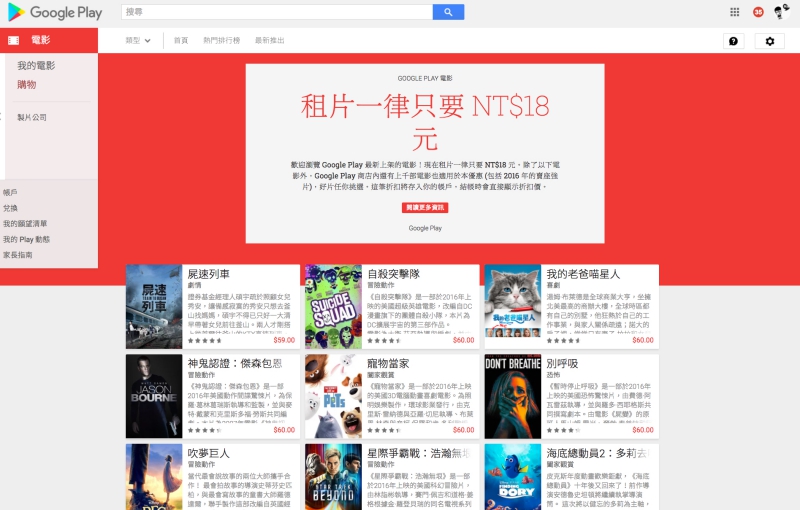
Task: Open the 家長指南 link
Action: coord(17,254)
